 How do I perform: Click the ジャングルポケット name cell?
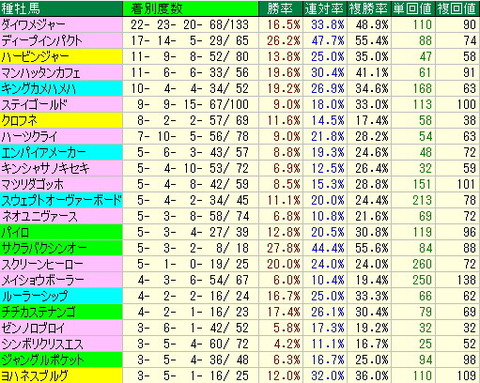coord(61,360)
